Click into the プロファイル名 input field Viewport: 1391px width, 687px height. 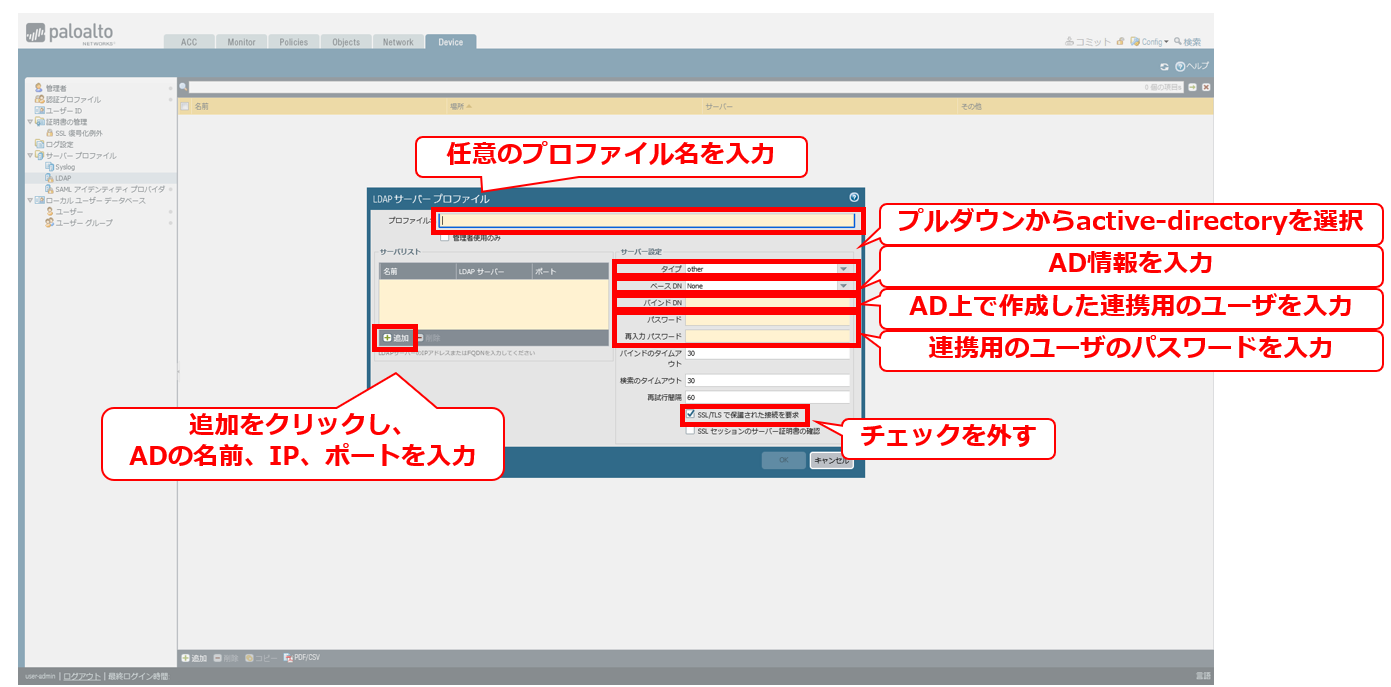click(x=647, y=220)
